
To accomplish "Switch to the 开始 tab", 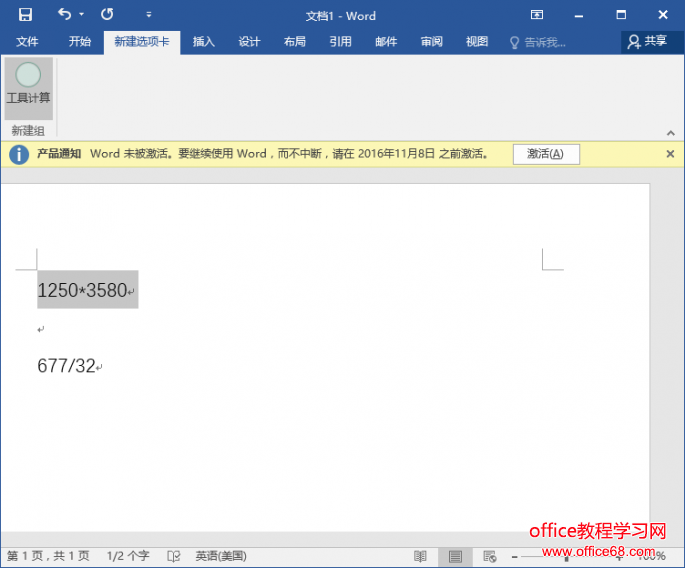I will coord(80,42).
